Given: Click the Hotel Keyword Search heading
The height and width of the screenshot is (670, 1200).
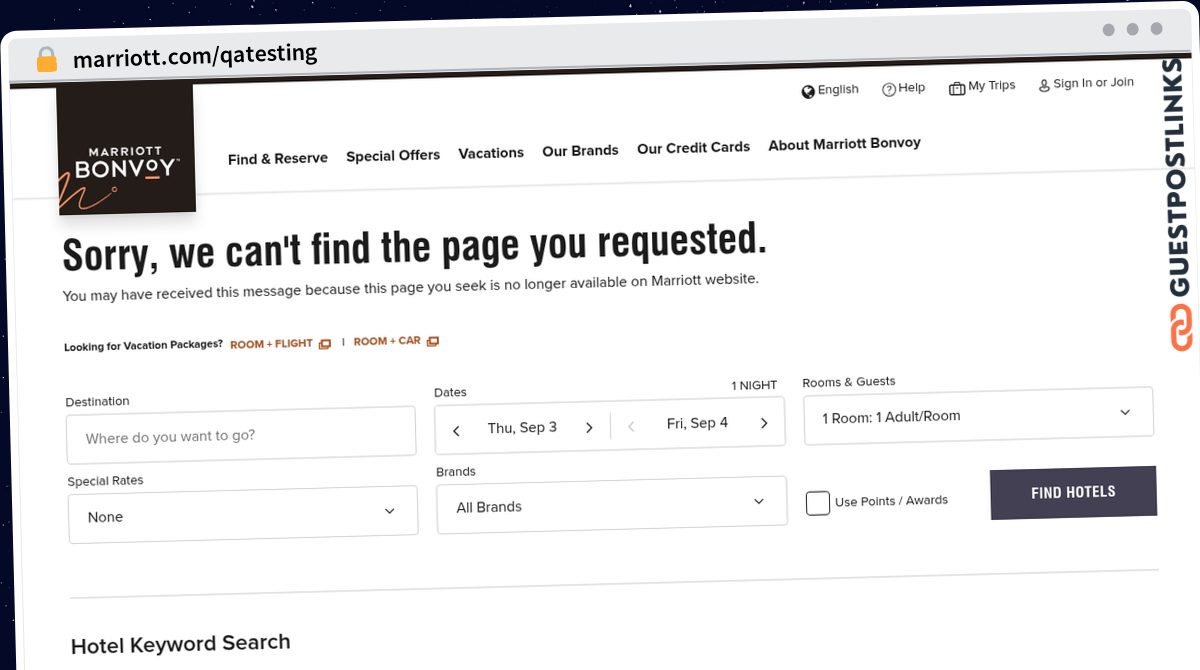Looking at the screenshot, I should click(180, 644).
